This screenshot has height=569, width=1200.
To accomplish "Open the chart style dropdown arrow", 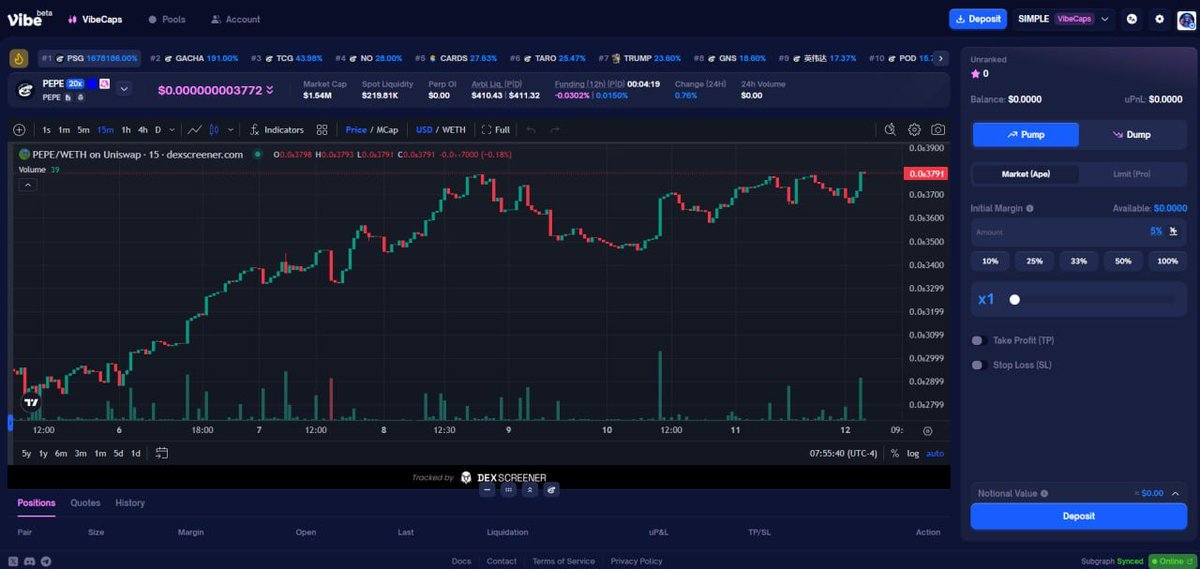I will point(231,130).
